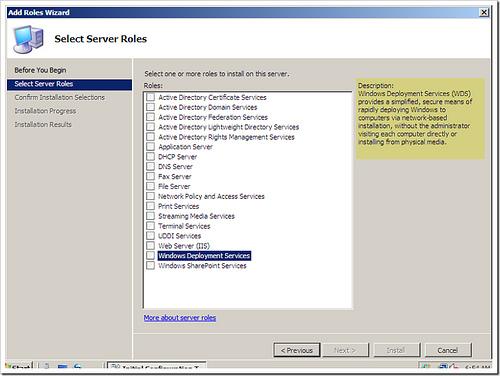Viewport: 500px width, 376px height.
Task: Enable the Application Server role checkbox
Action: click(x=150, y=147)
